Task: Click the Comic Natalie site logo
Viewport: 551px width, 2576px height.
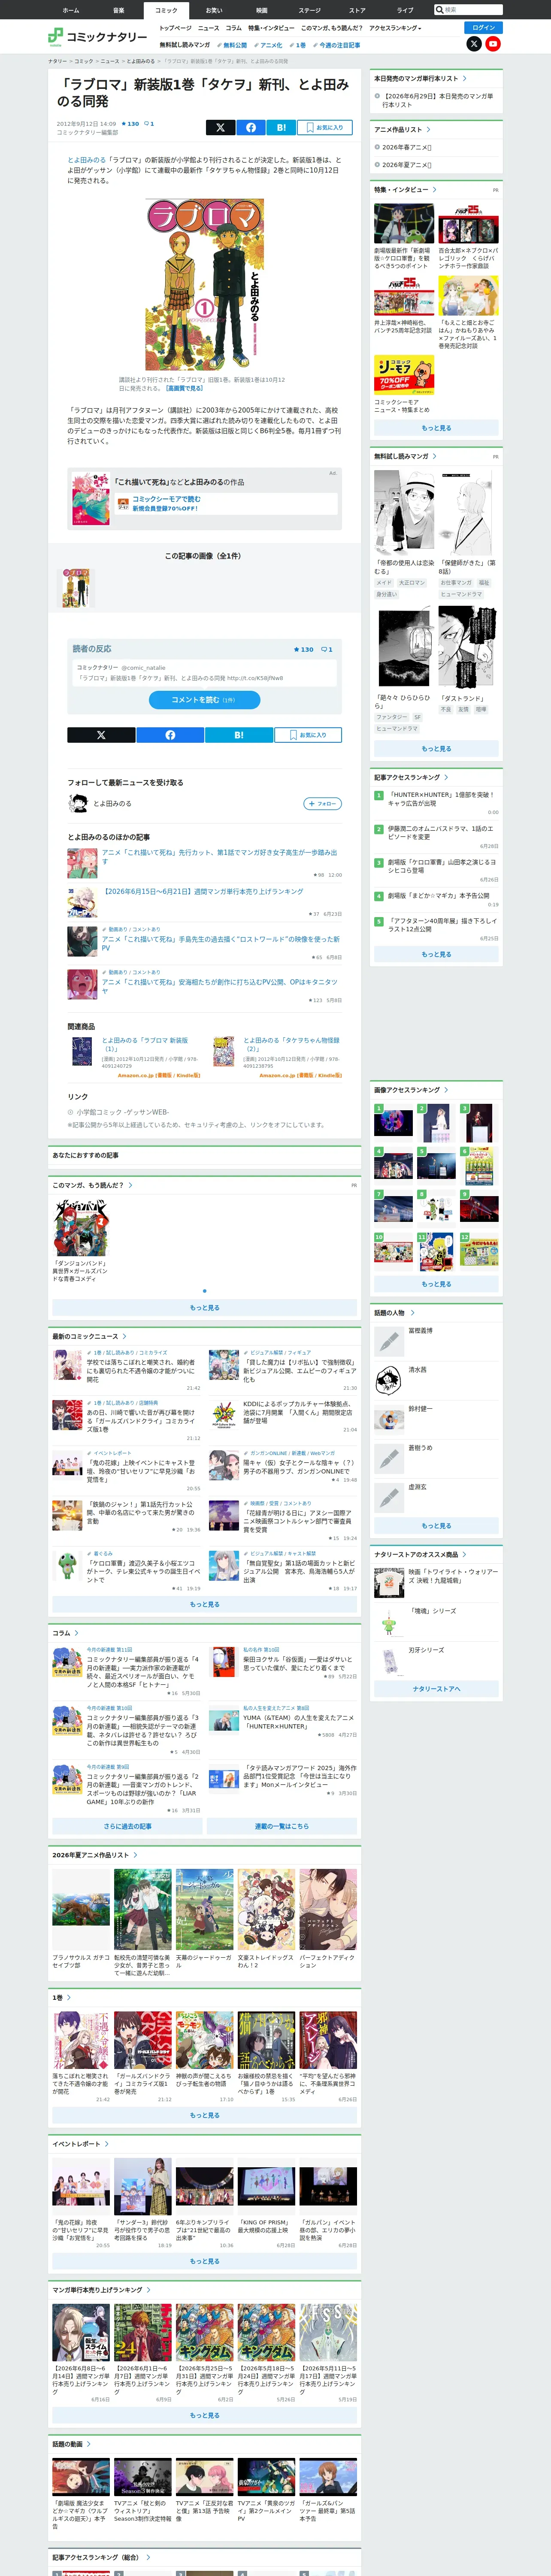Action: pyautogui.click(x=98, y=37)
